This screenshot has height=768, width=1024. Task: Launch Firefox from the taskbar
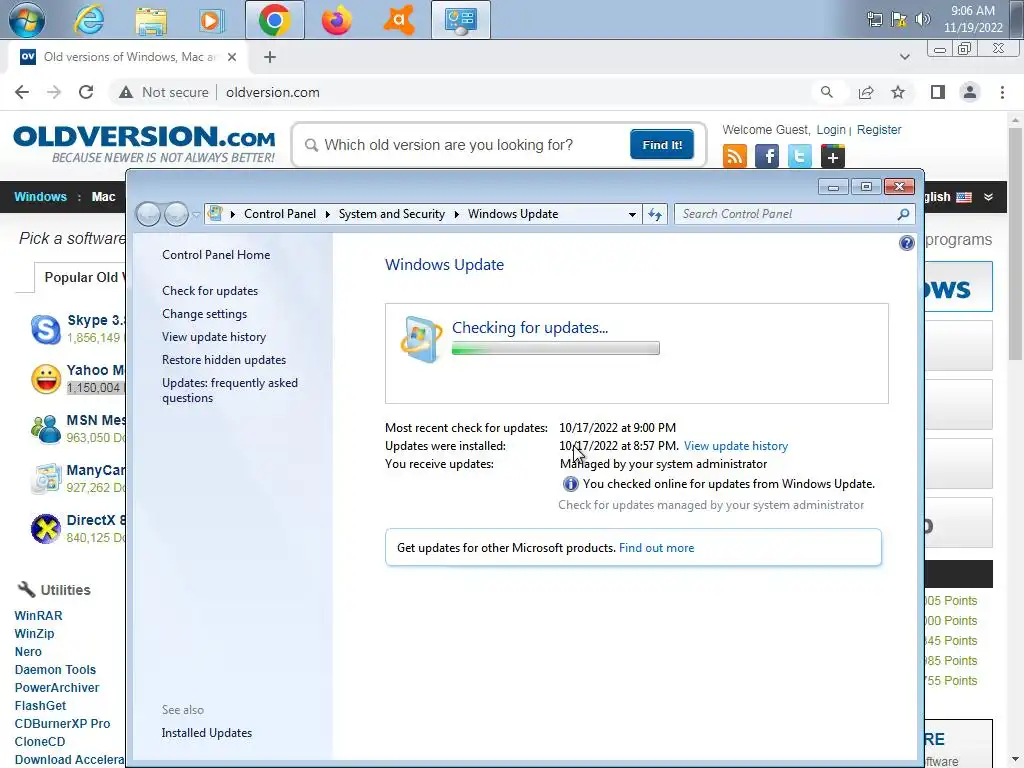(x=336, y=20)
